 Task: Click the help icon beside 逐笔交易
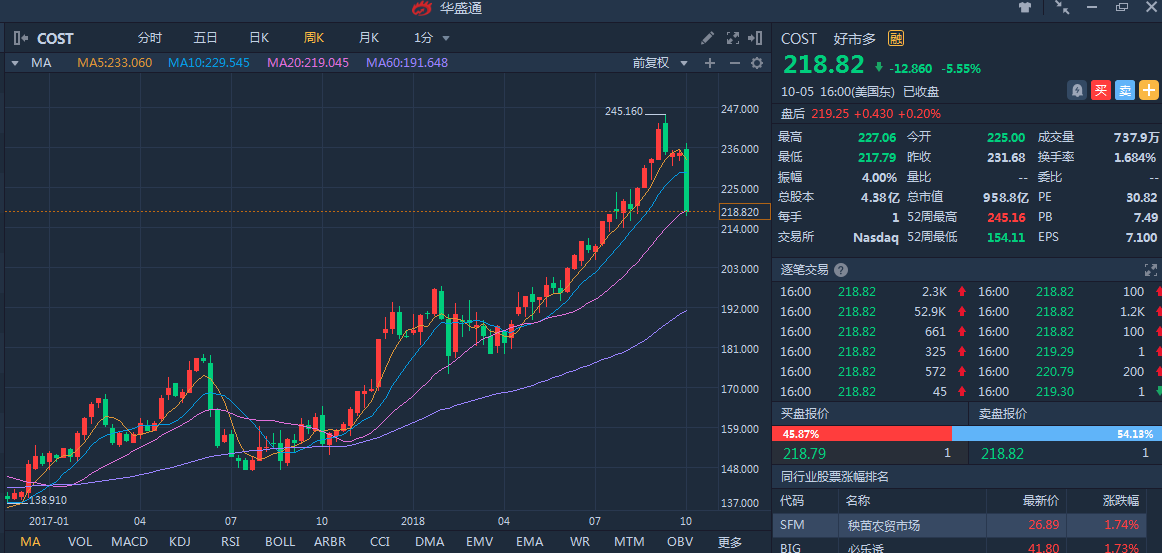click(841, 270)
